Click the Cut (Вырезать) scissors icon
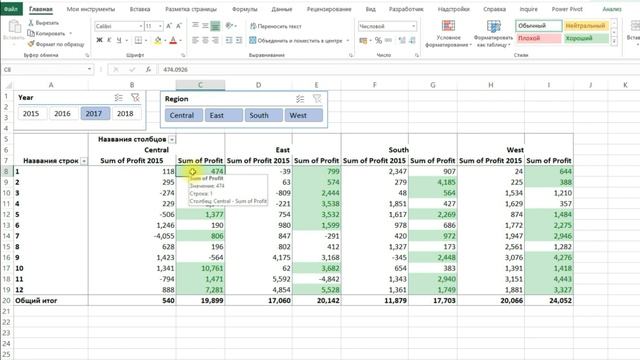This screenshot has width=640, height=360. click(31, 23)
